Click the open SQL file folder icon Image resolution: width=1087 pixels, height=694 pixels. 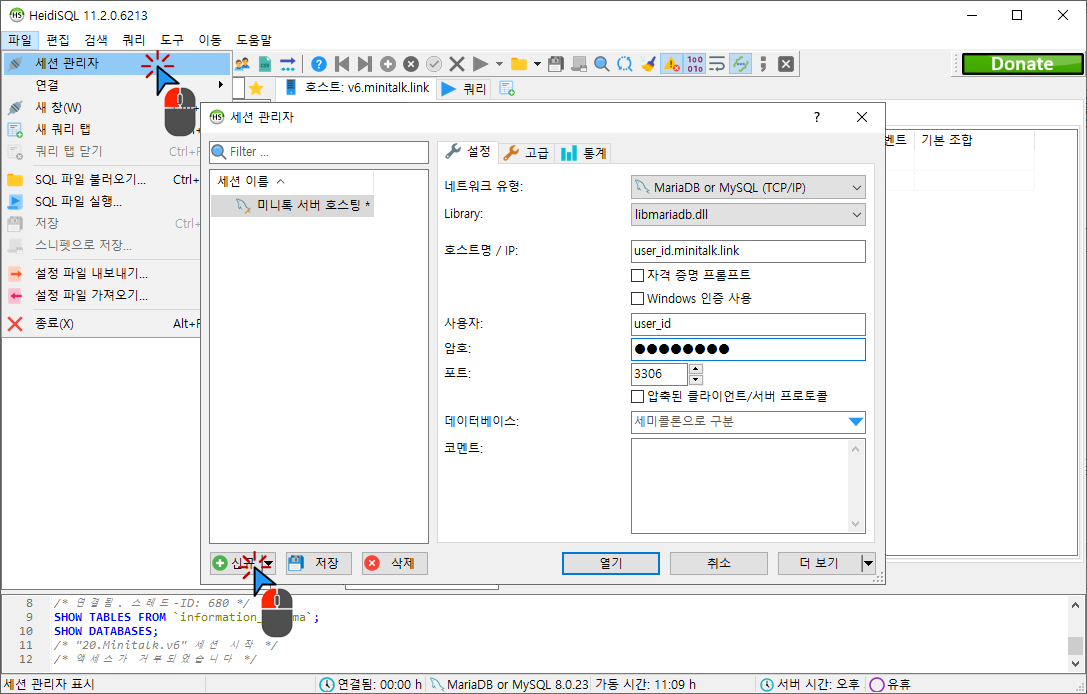click(519, 64)
